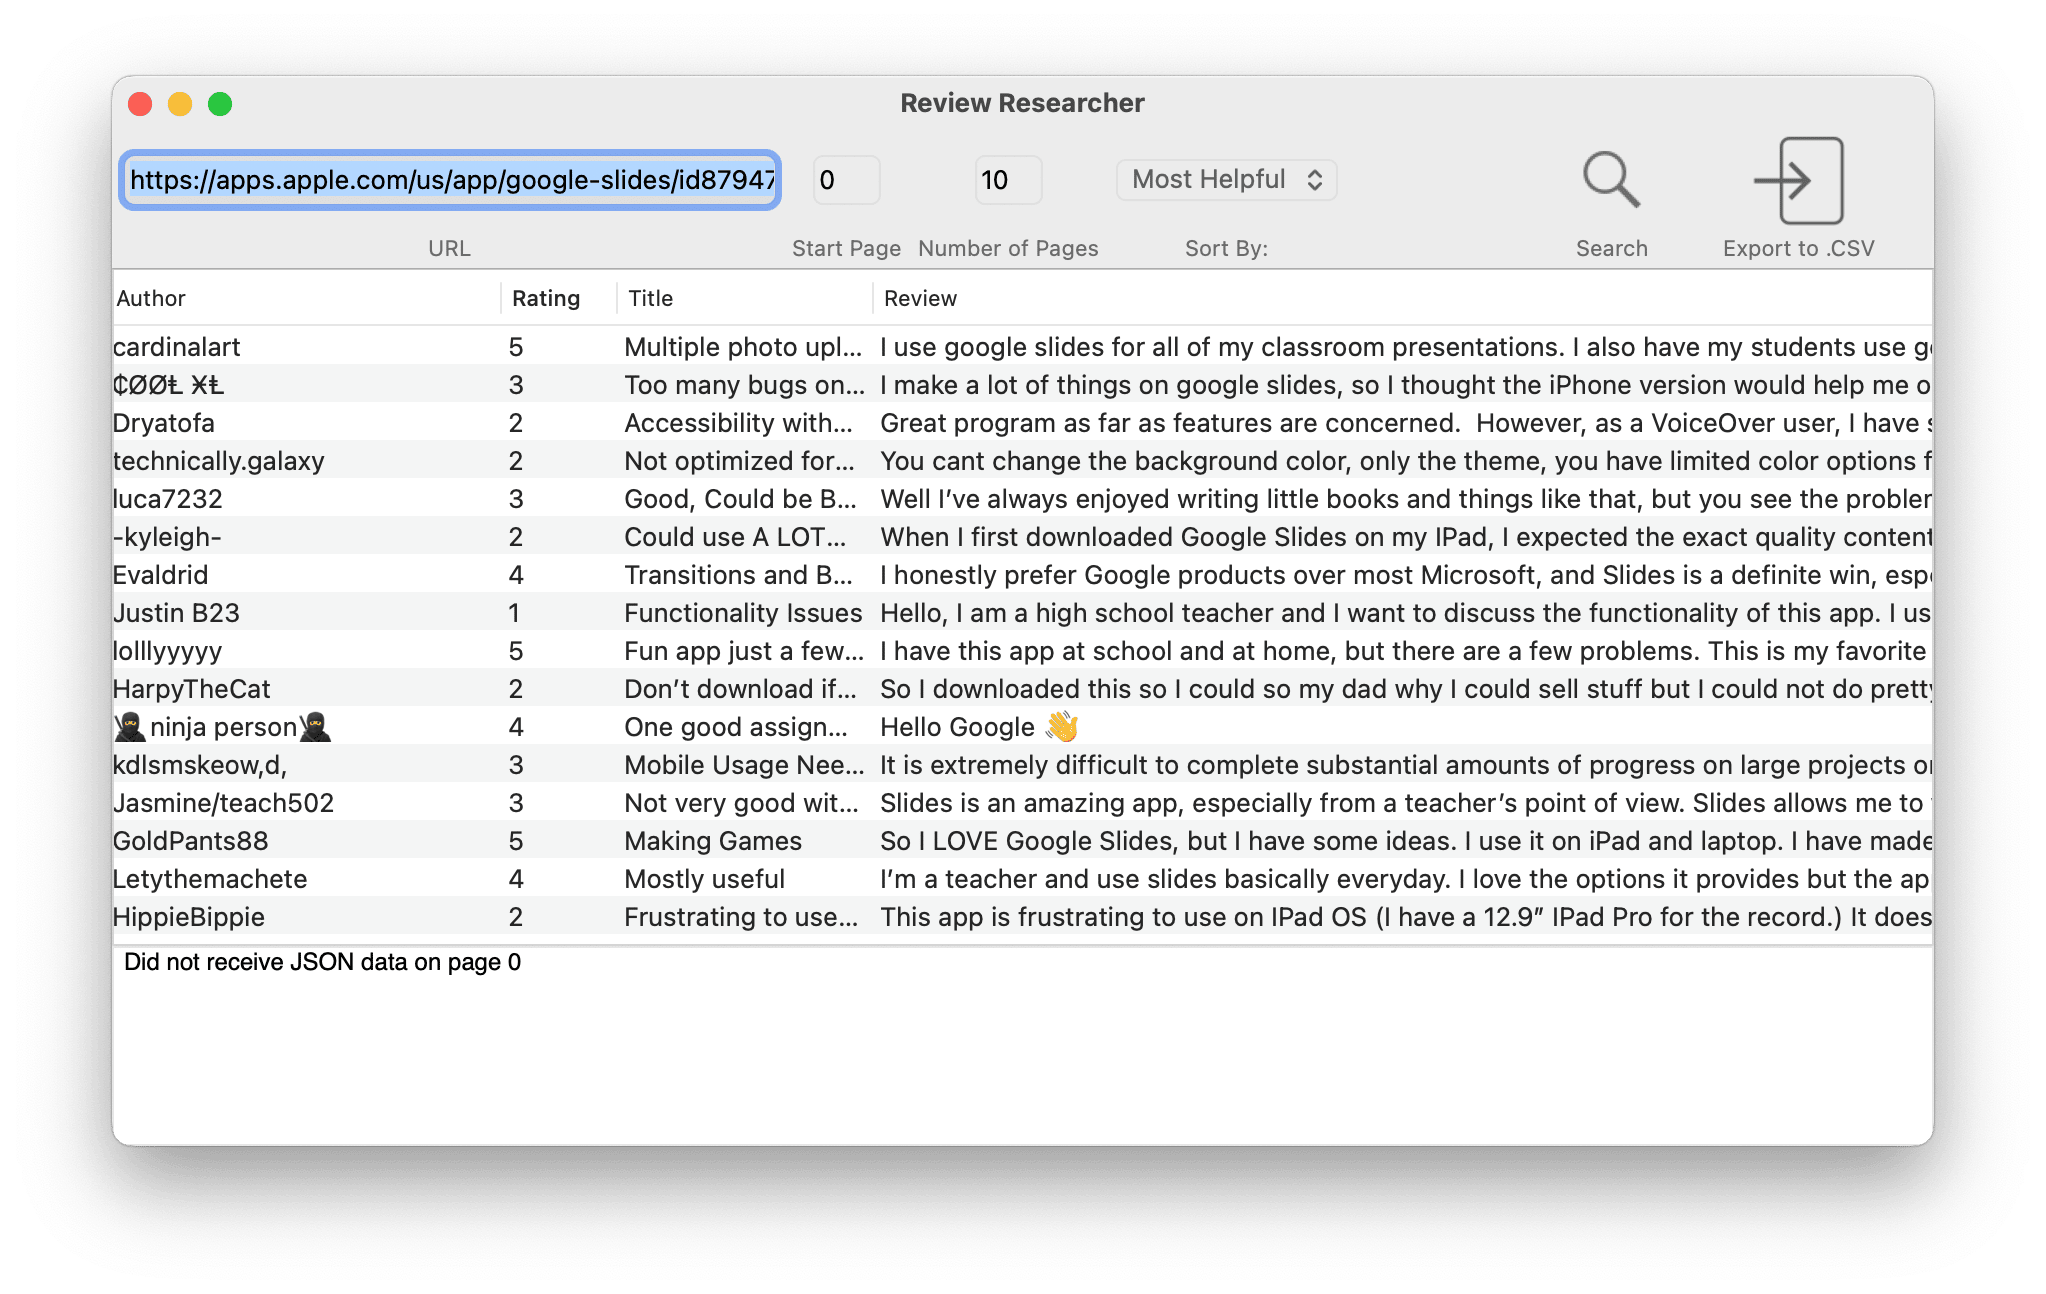Click the Review column header
The image size is (2046, 1294).
tap(1400, 298)
